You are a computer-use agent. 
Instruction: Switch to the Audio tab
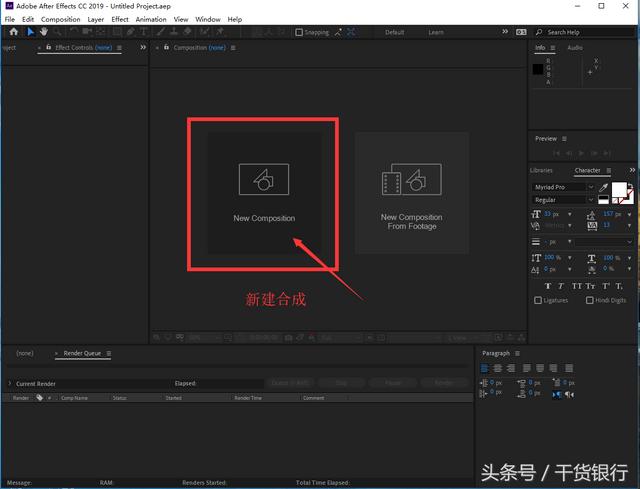tap(575, 48)
